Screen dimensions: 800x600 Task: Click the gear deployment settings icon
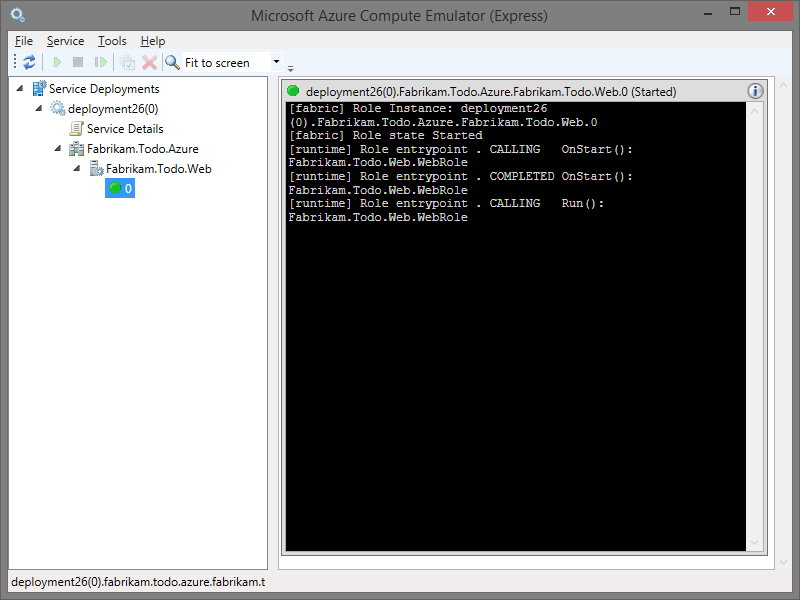point(127,61)
